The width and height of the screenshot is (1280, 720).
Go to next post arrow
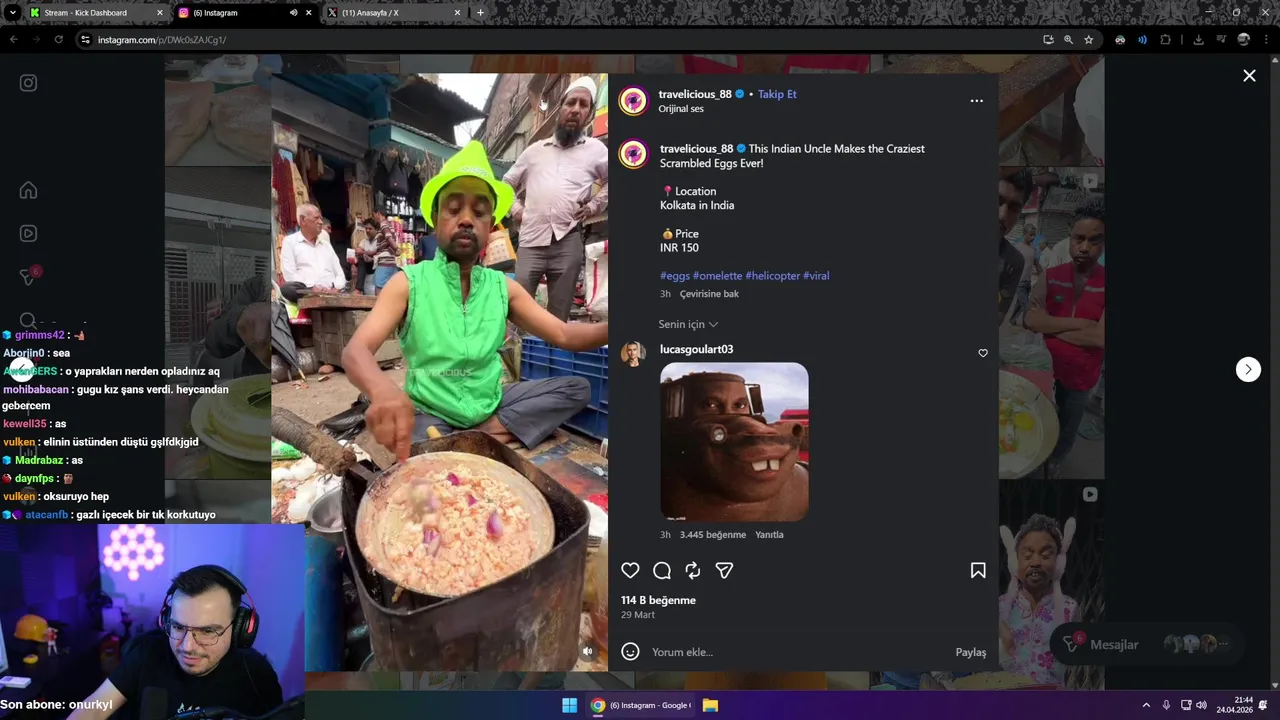click(1248, 369)
